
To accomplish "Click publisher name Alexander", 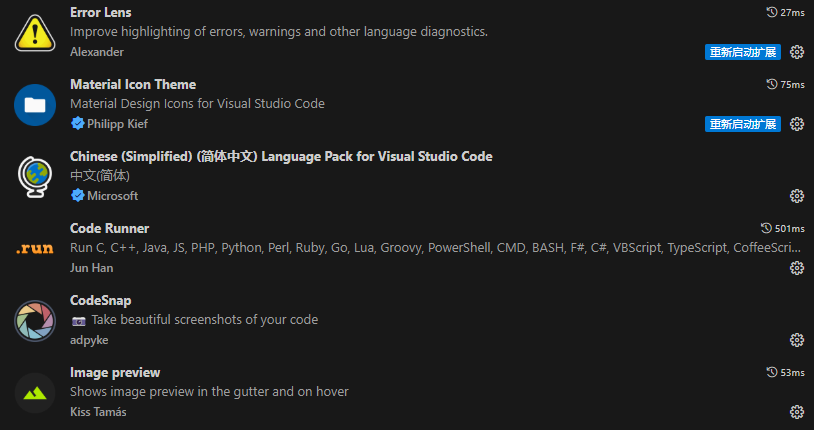I will pyautogui.click(x=97, y=52).
